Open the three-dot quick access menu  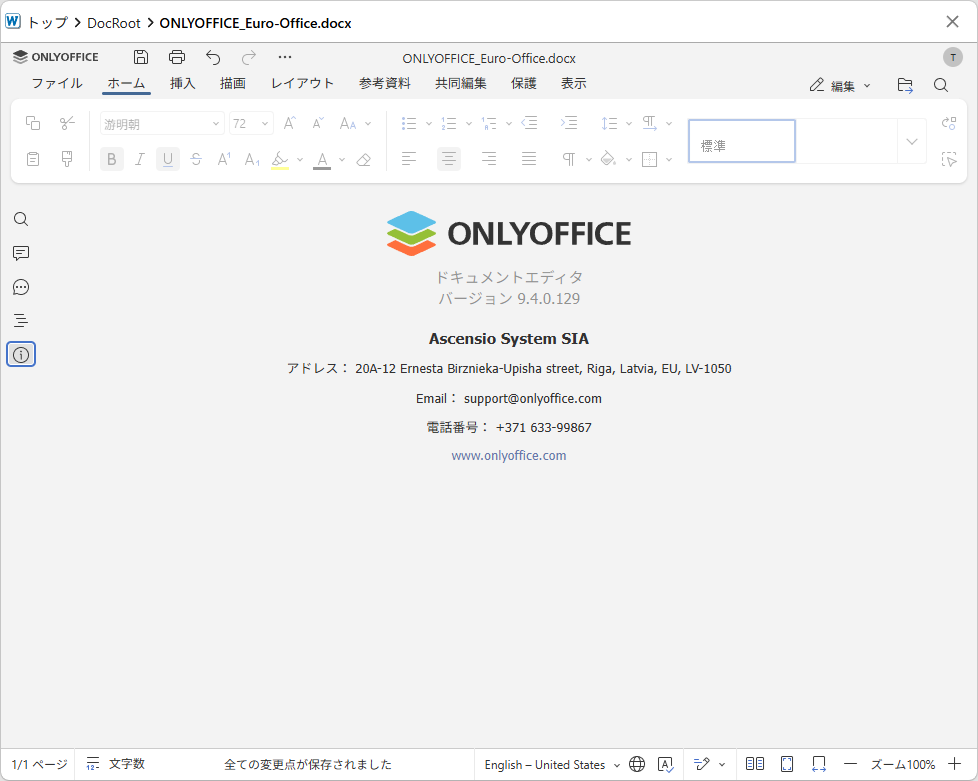pos(285,57)
